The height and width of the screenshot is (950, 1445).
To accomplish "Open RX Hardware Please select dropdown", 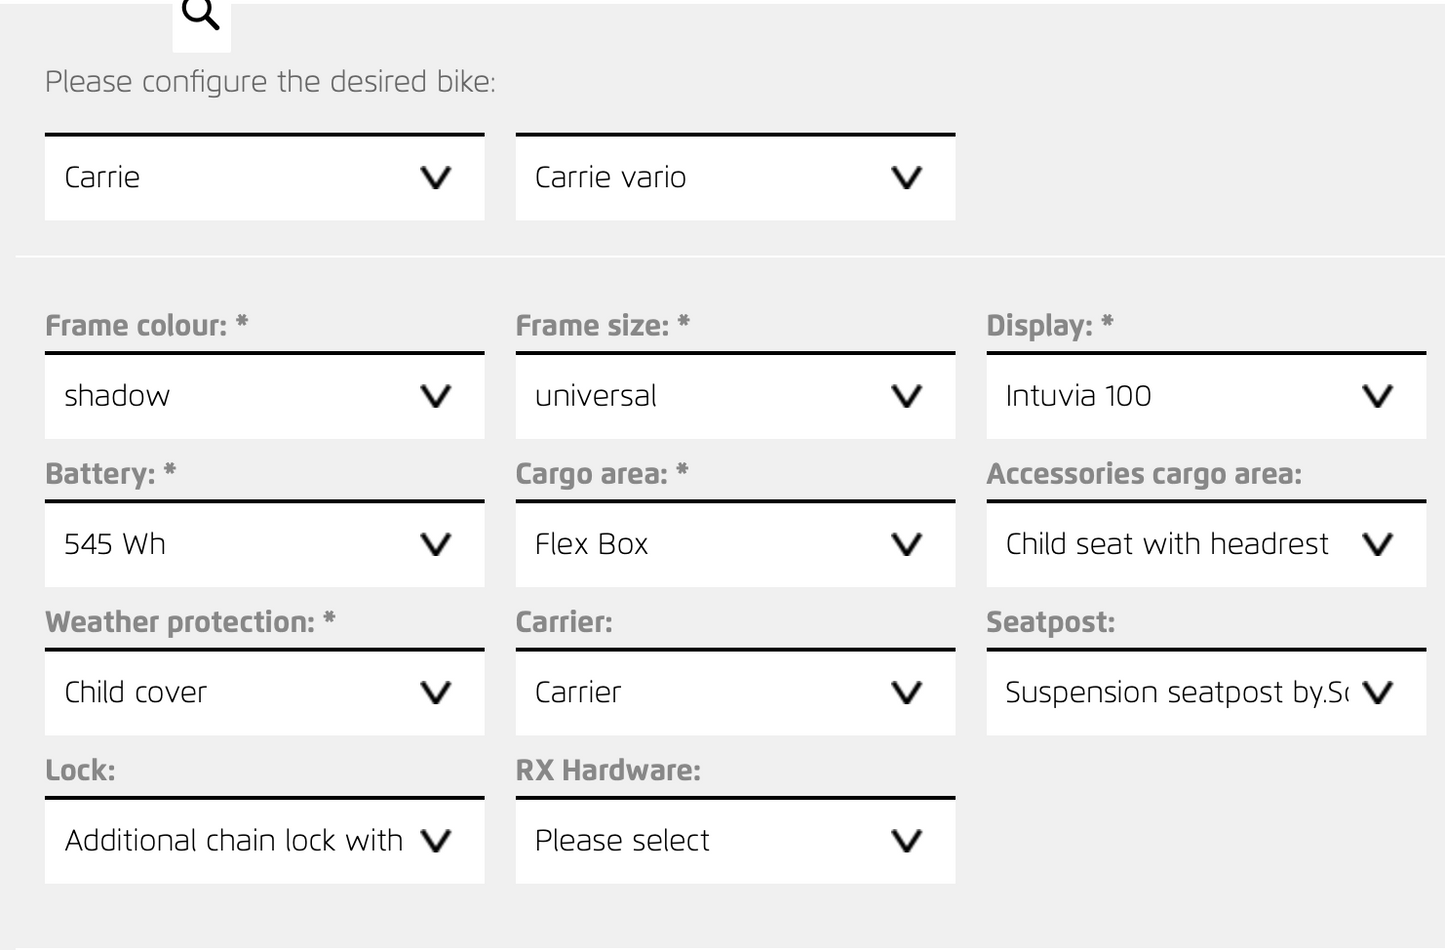I will (x=735, y=841).
